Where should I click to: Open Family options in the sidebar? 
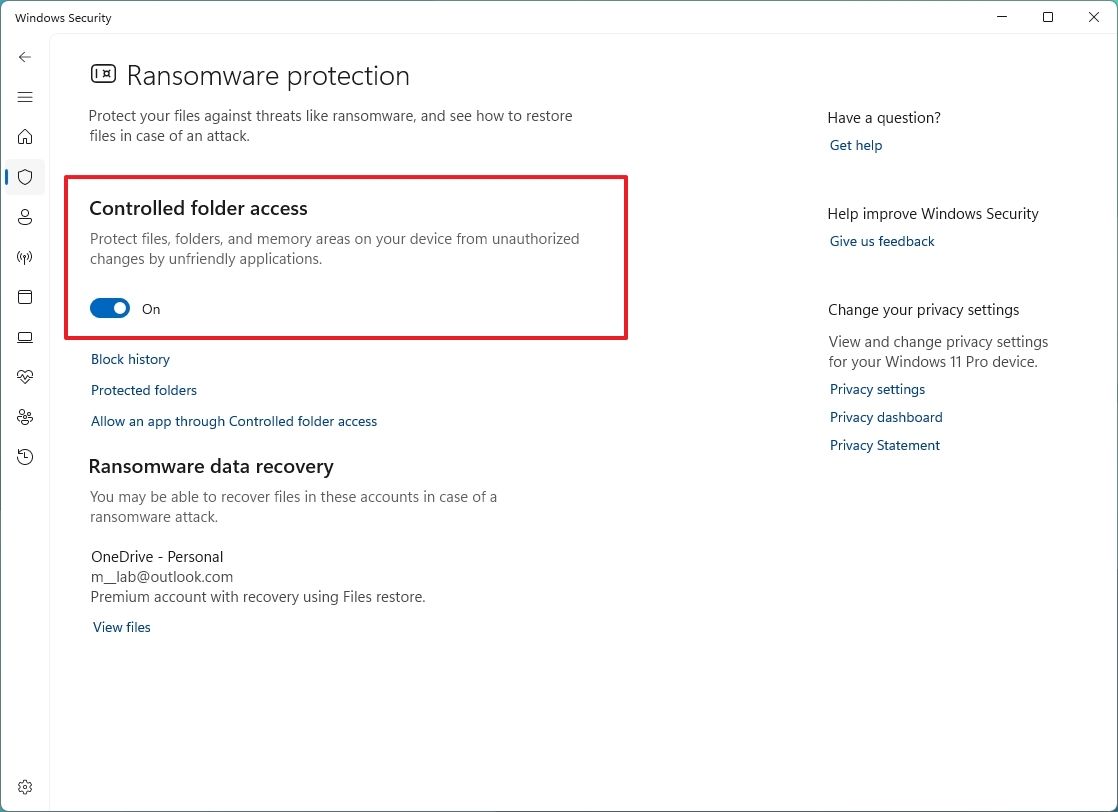coord(25,417)
